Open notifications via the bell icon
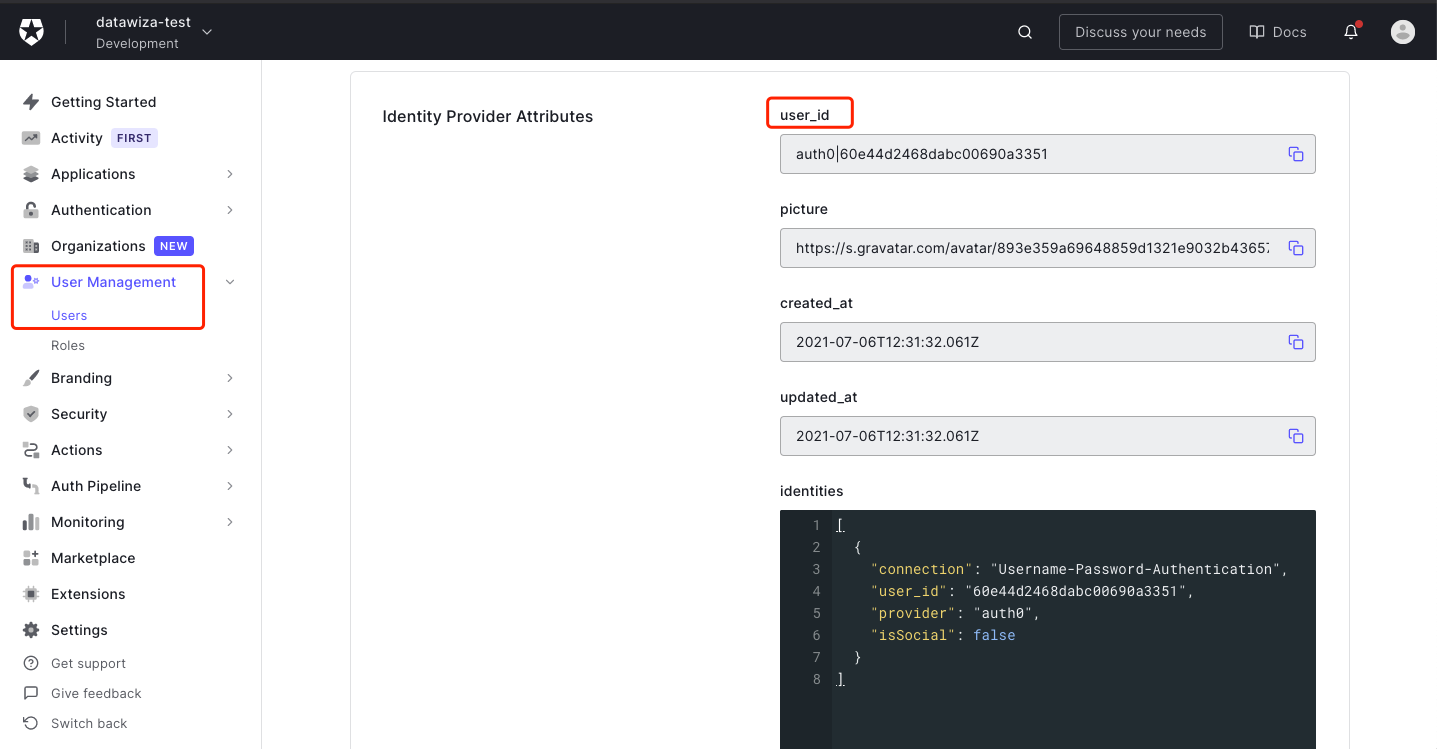 [1350, 31]
